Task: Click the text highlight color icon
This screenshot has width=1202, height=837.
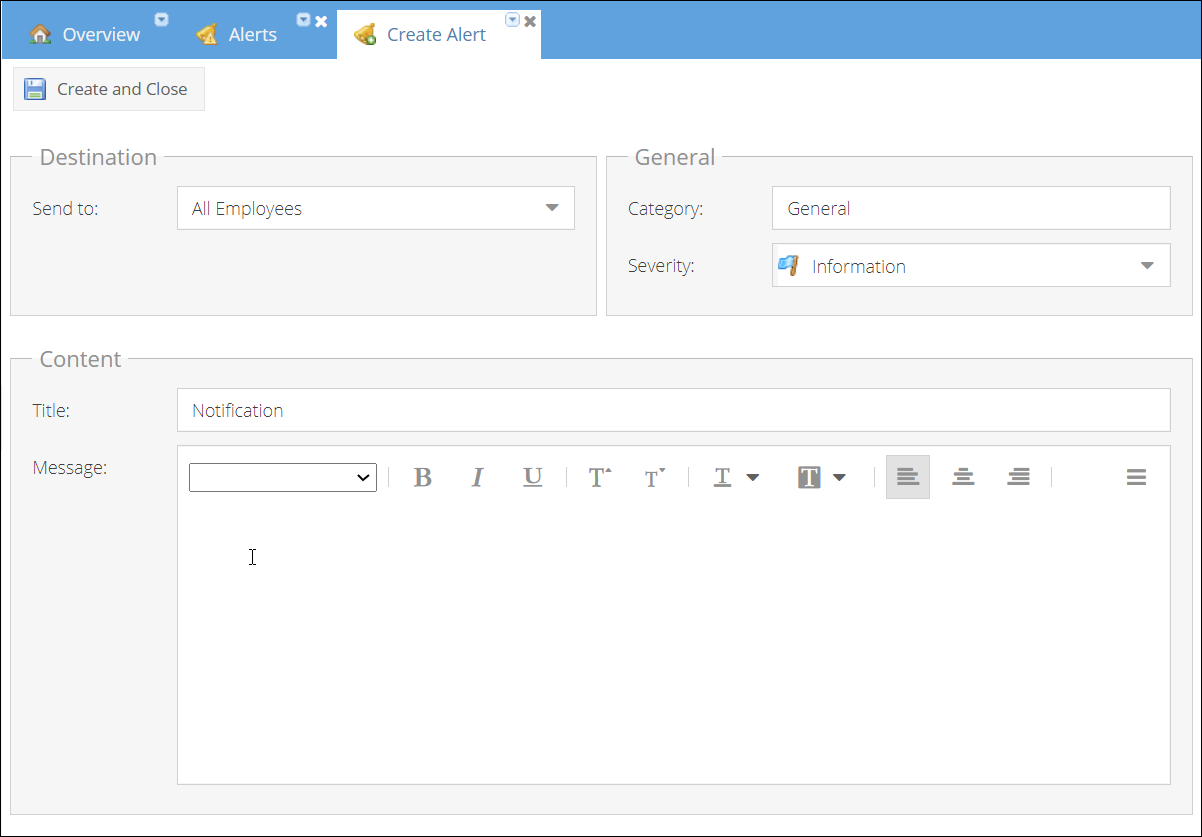Action: [x=809, y=477]
